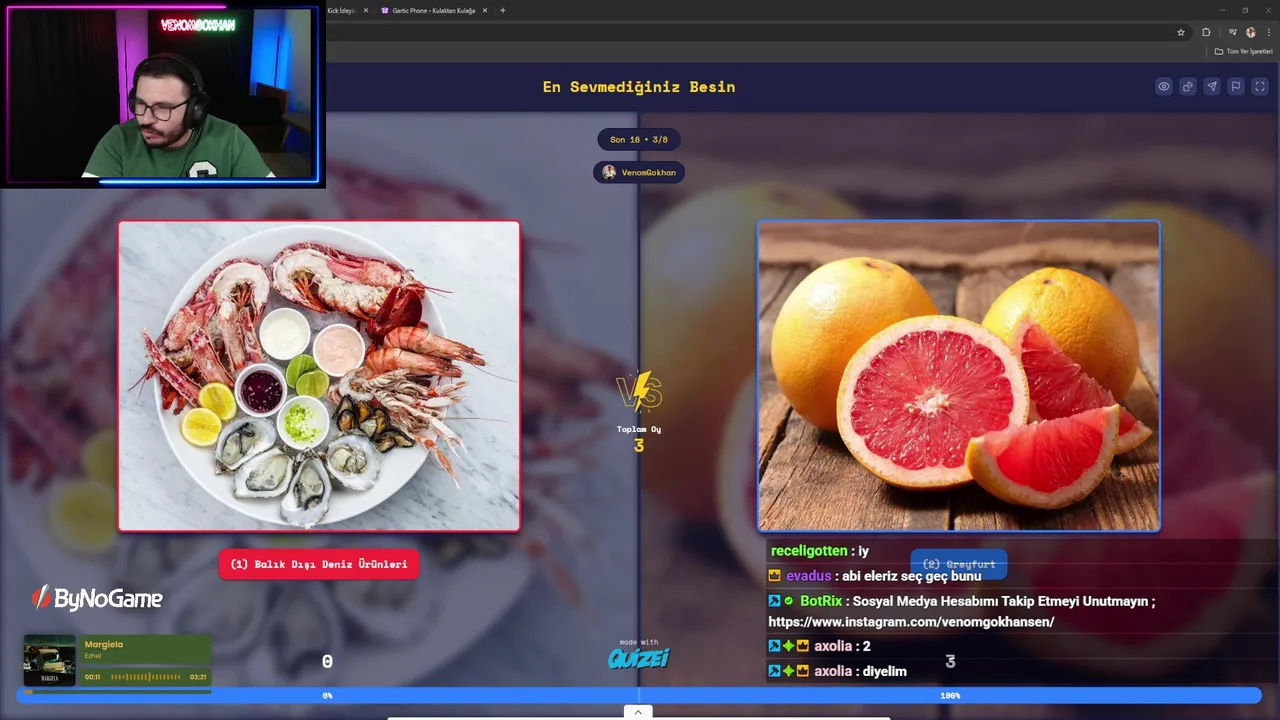Click the ByNoGame logo overlay
Screen dimensions: 1280x720
point(97,598)
